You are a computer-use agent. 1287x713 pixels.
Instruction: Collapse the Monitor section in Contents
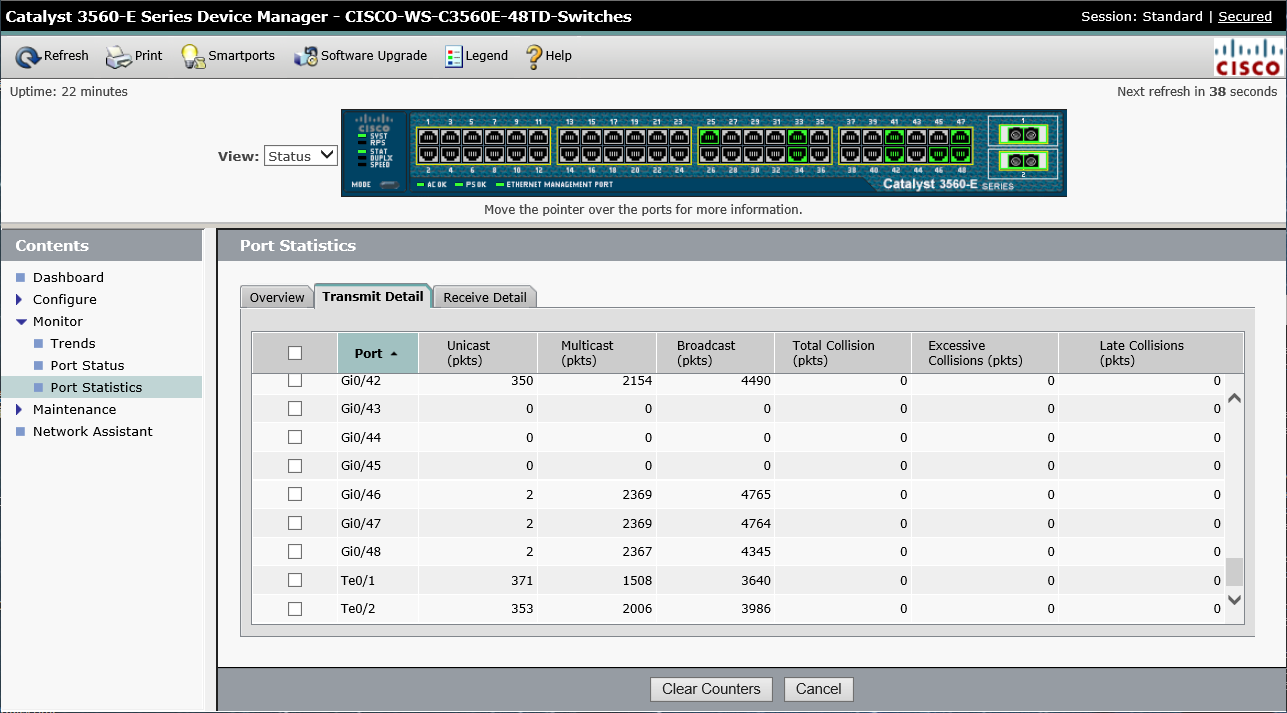click(x=22, y=321)
